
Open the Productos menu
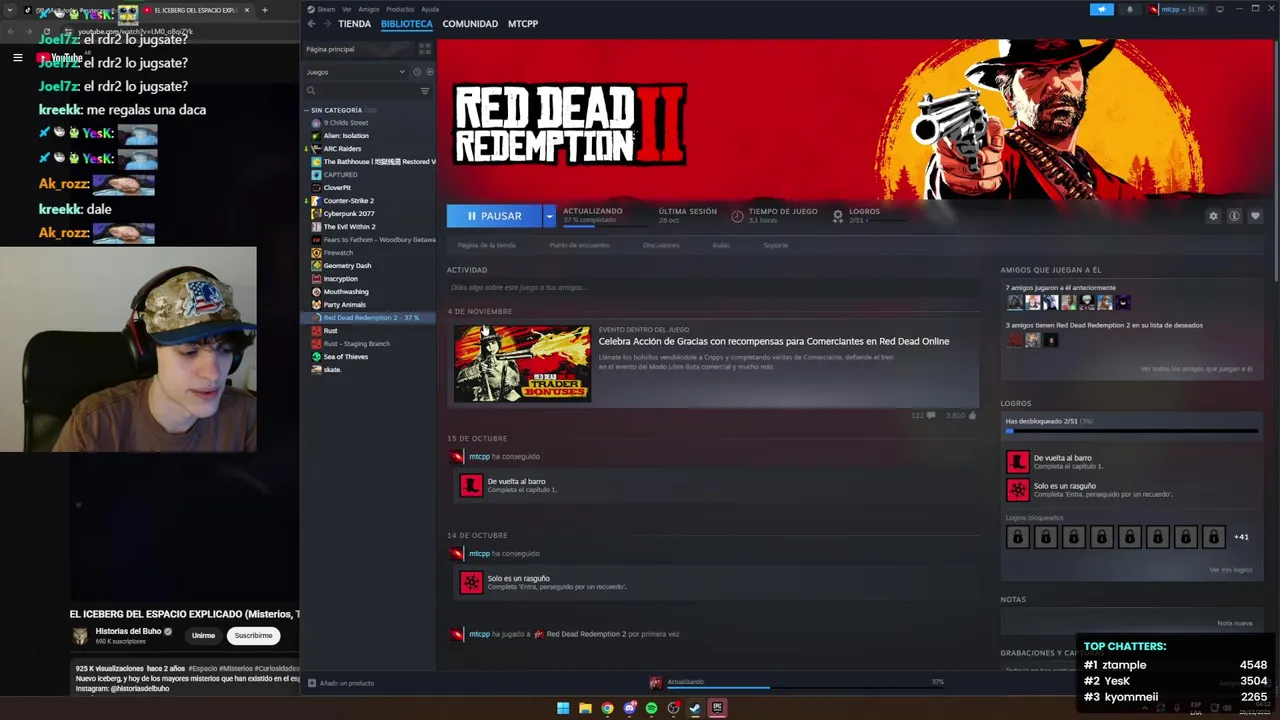[400, 9]
